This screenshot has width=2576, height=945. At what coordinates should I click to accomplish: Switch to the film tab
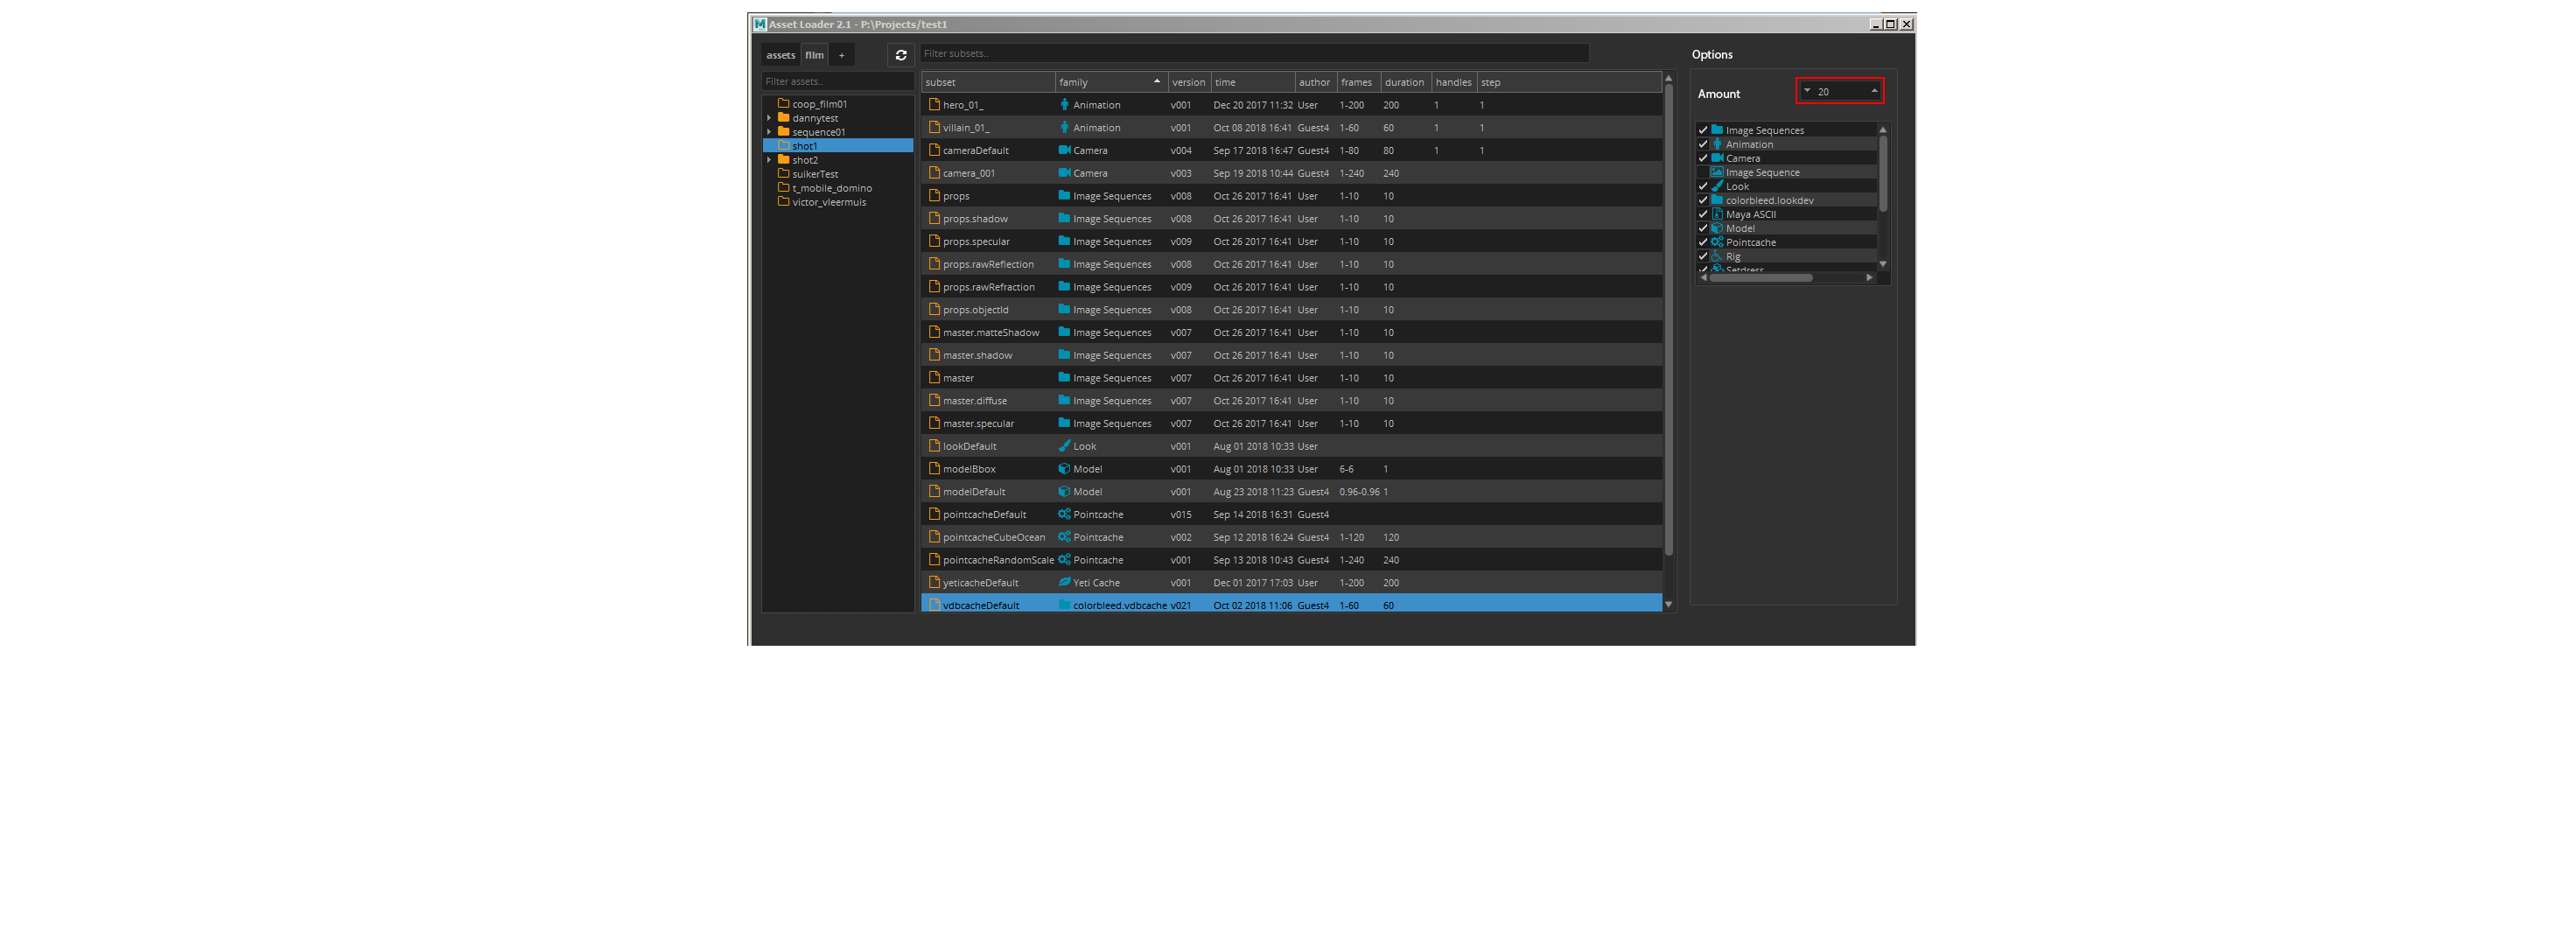click(814, 55)
